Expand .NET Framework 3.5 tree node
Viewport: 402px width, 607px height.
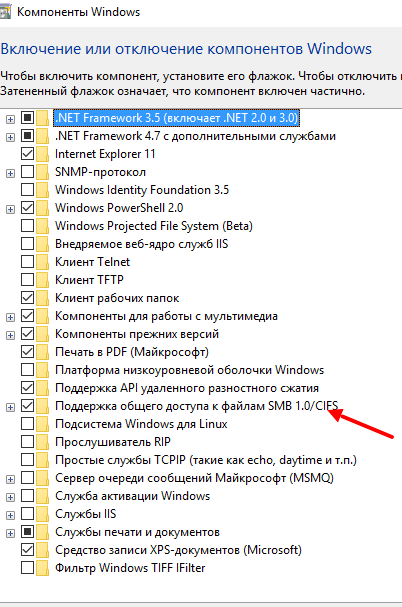10,119
